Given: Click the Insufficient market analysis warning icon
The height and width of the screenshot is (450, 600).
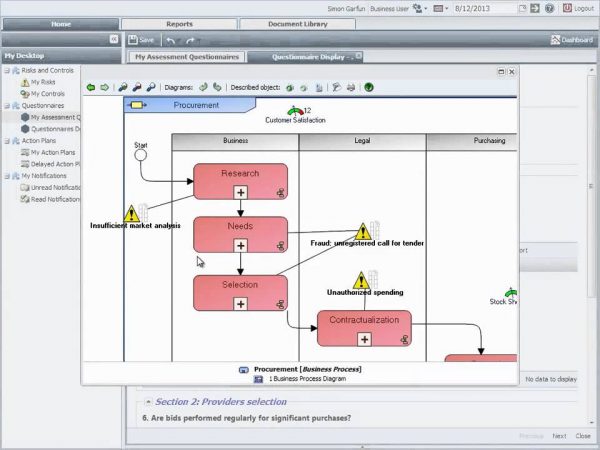Looking at the screenshot, I should (132, 213).
